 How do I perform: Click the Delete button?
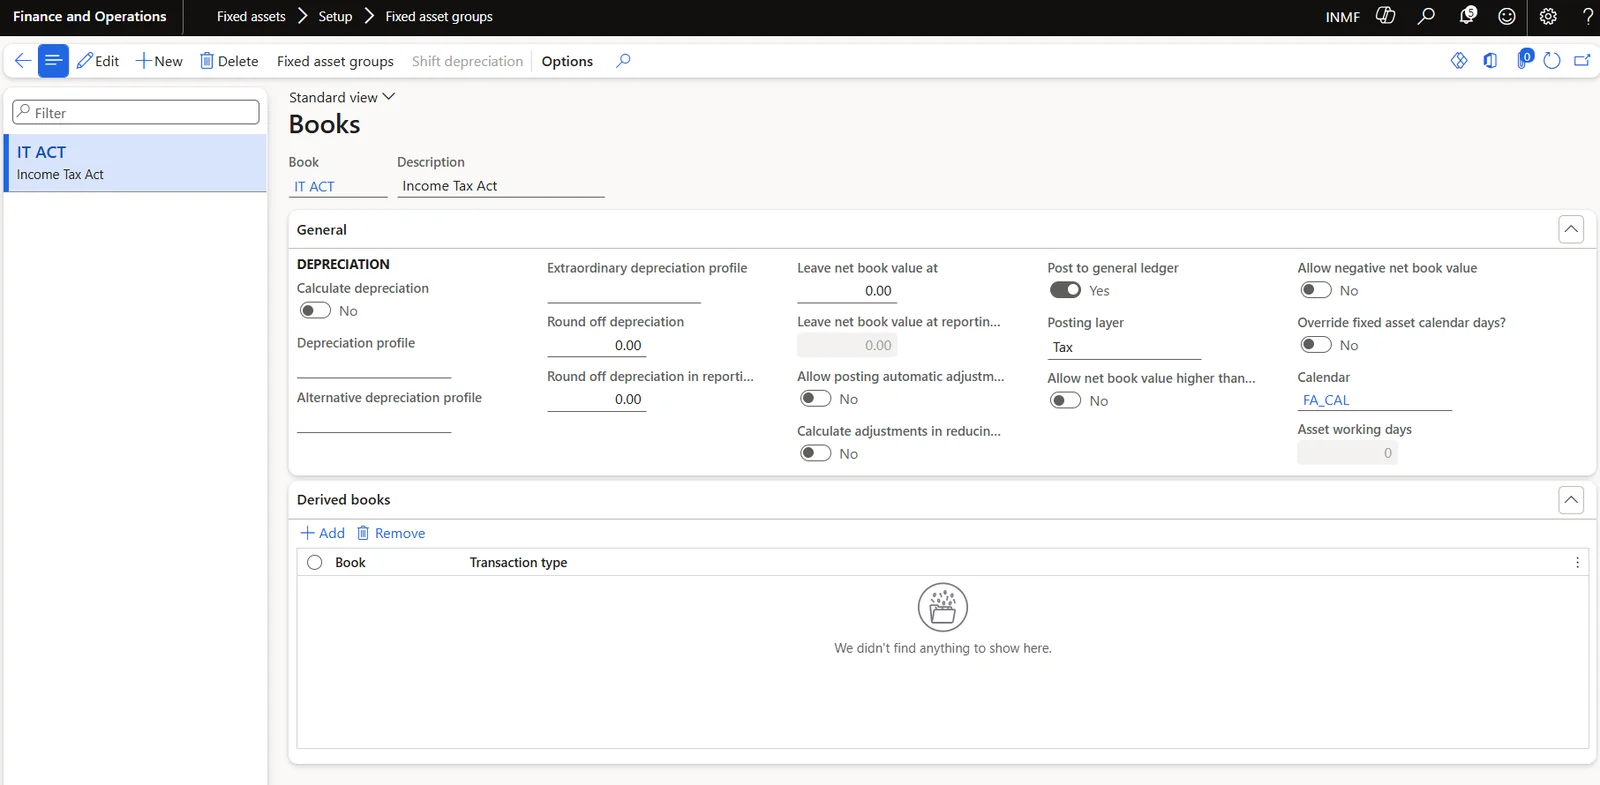pos(229,61)
